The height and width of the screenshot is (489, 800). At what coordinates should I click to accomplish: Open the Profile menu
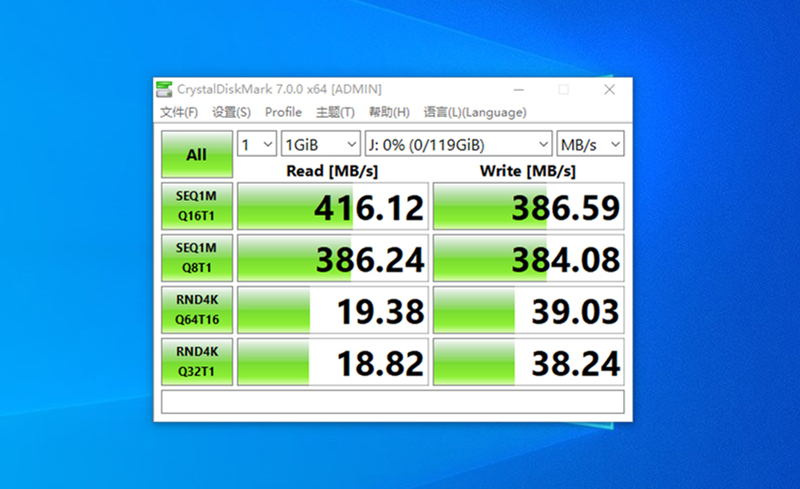(283, 112)
